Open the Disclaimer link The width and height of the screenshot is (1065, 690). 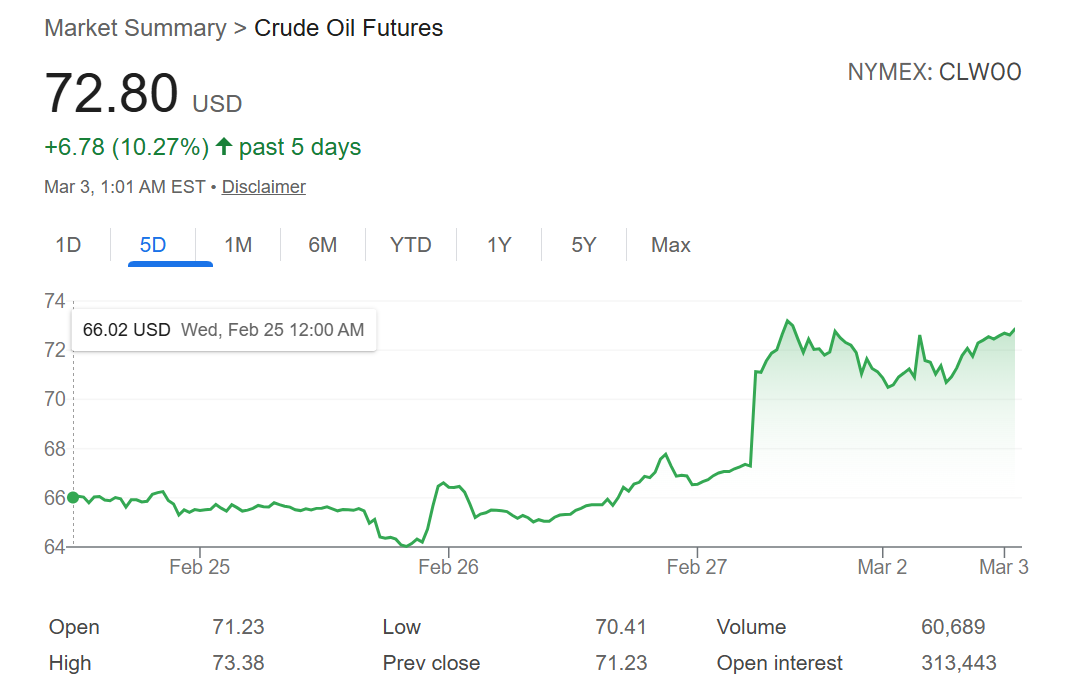point(263,187)
